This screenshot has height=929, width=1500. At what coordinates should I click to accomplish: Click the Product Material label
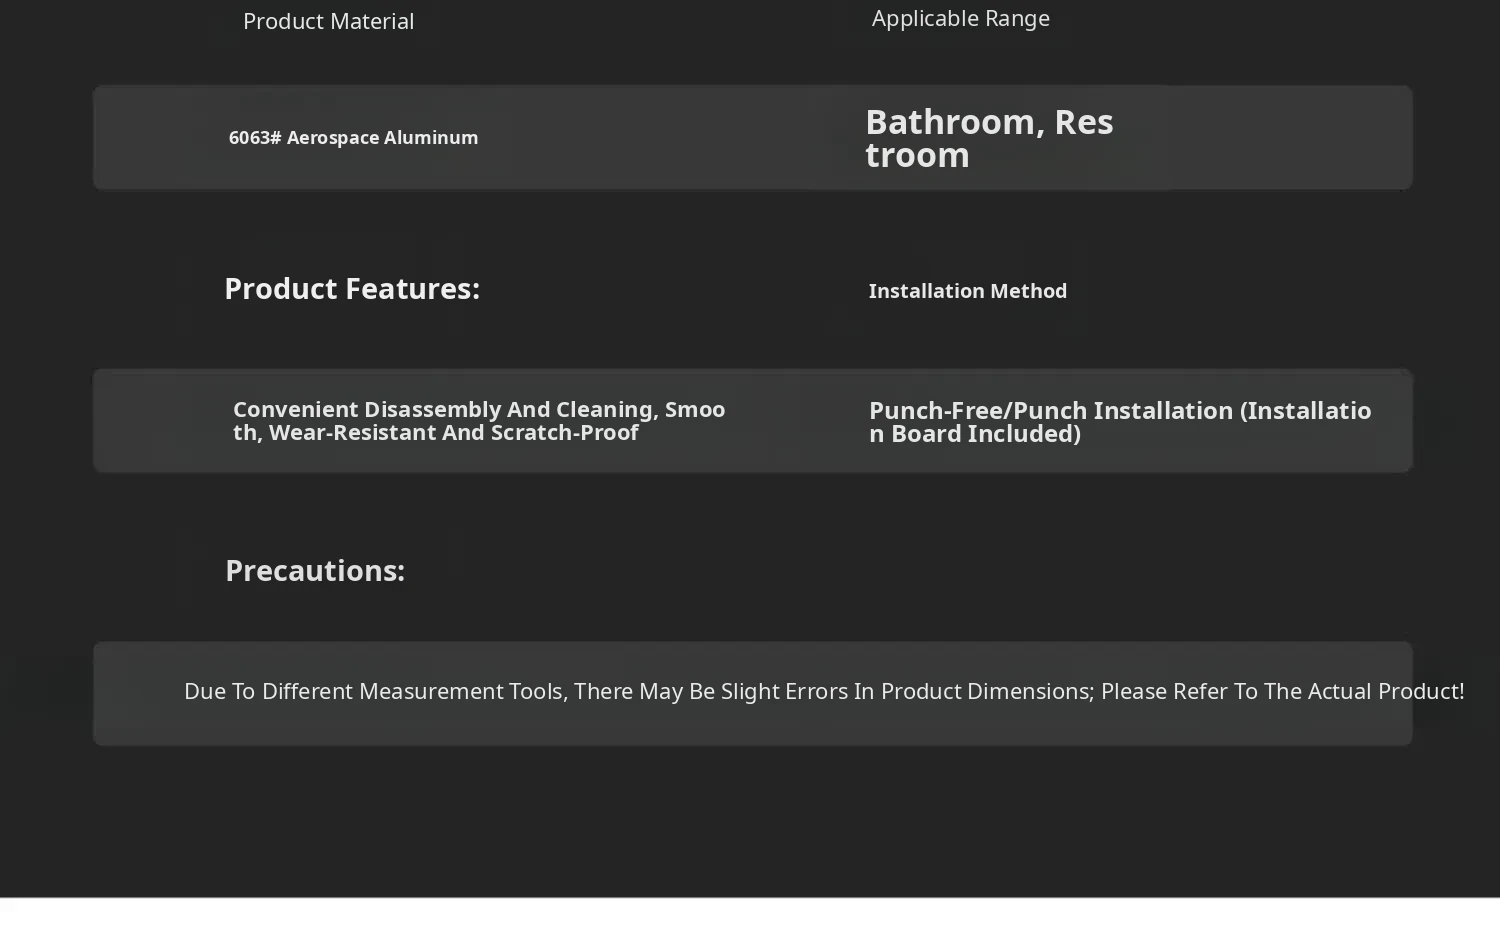(328, 21)
